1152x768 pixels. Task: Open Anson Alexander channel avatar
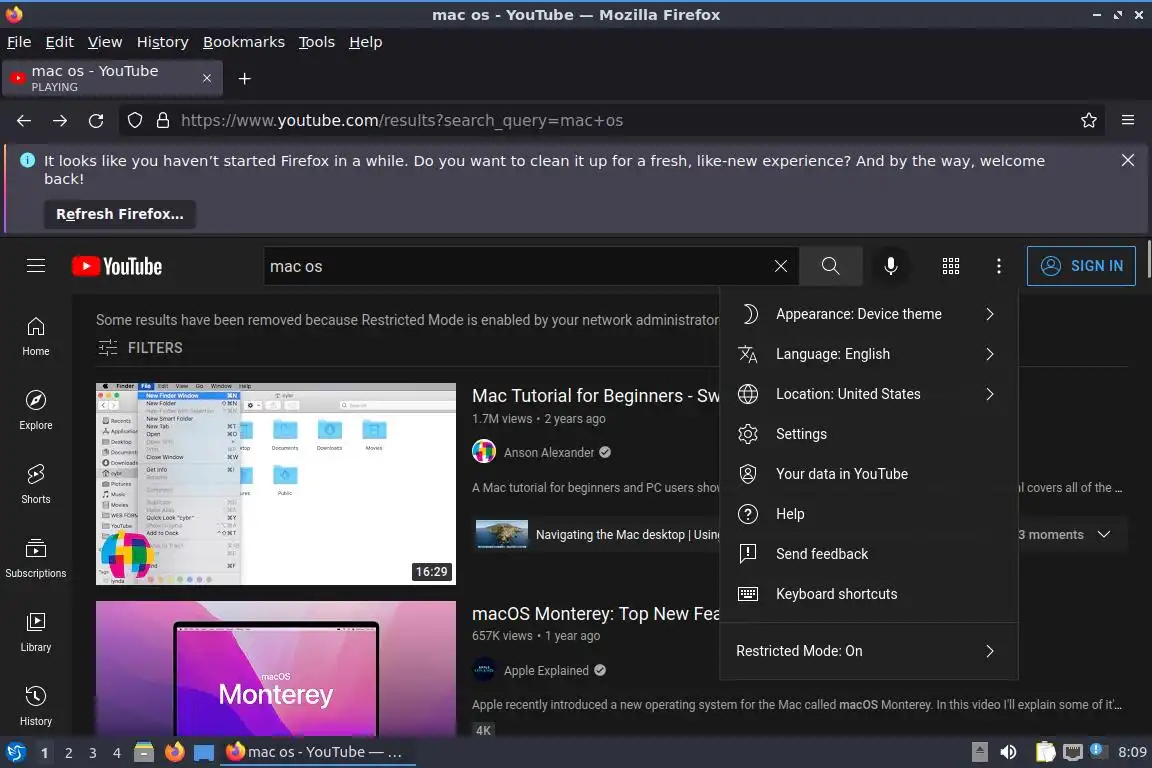(x=483, y=452)
